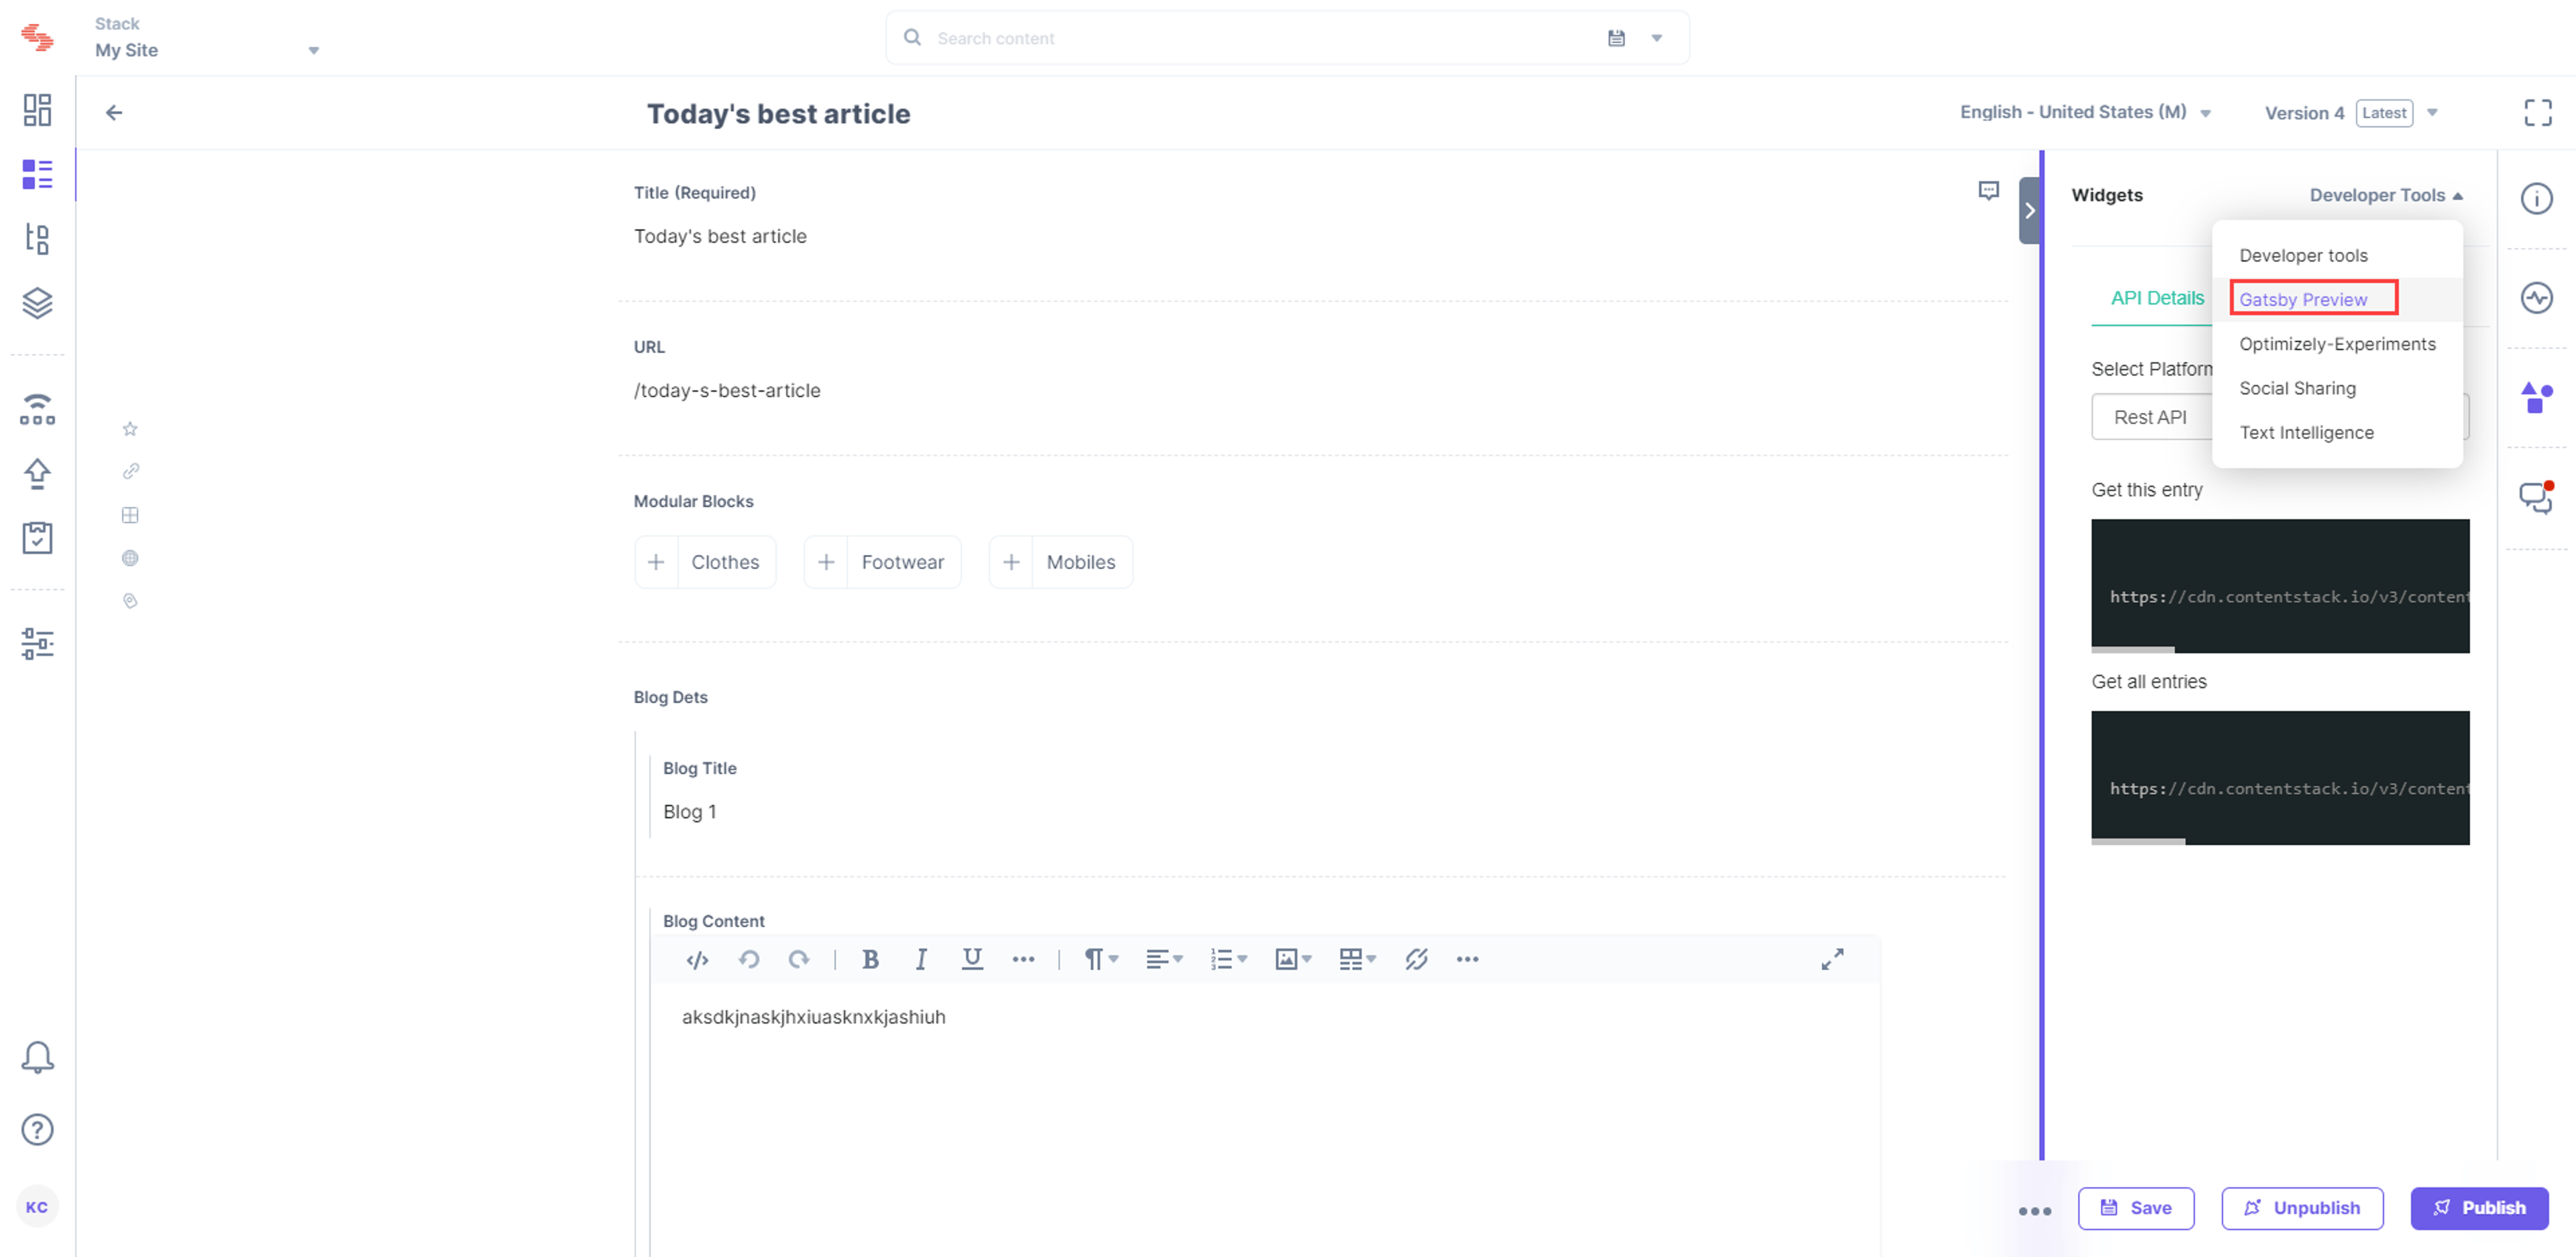2576x1257 pixels.
Task: Click the Contentstack logo
Action: (37, 37)
